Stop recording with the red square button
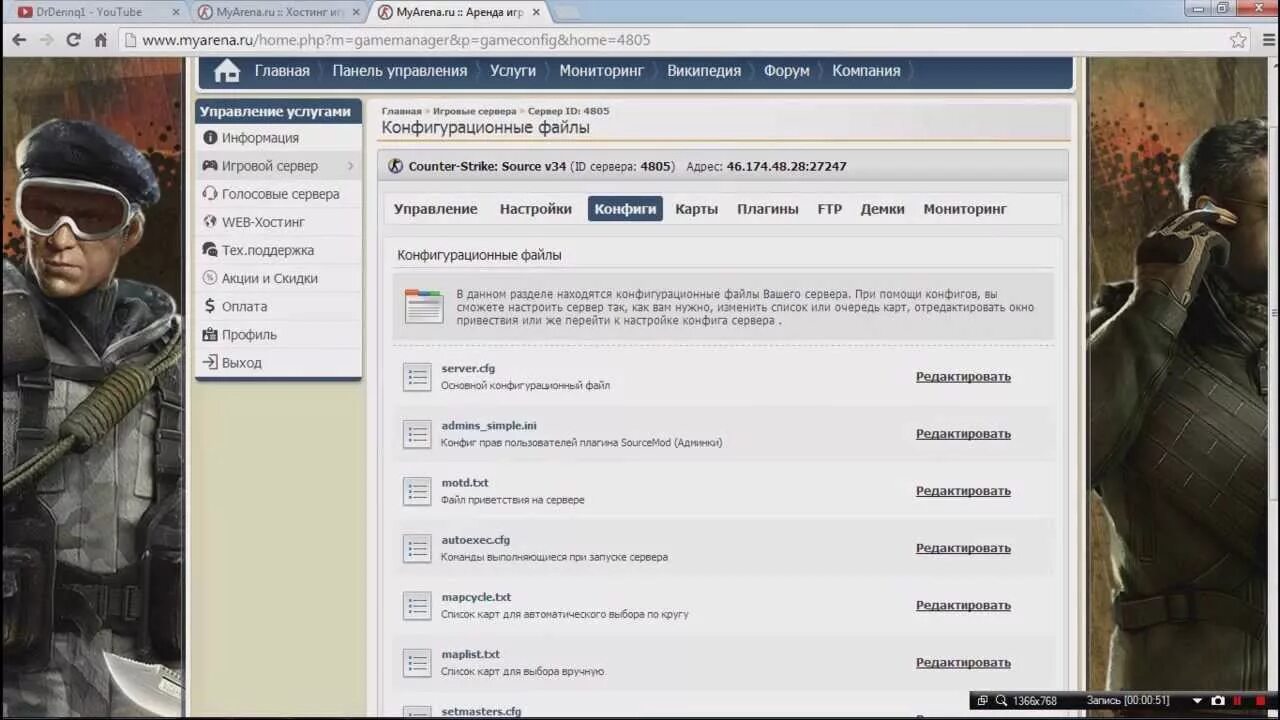The image size is (1280, 720). tap(1259, 701)
